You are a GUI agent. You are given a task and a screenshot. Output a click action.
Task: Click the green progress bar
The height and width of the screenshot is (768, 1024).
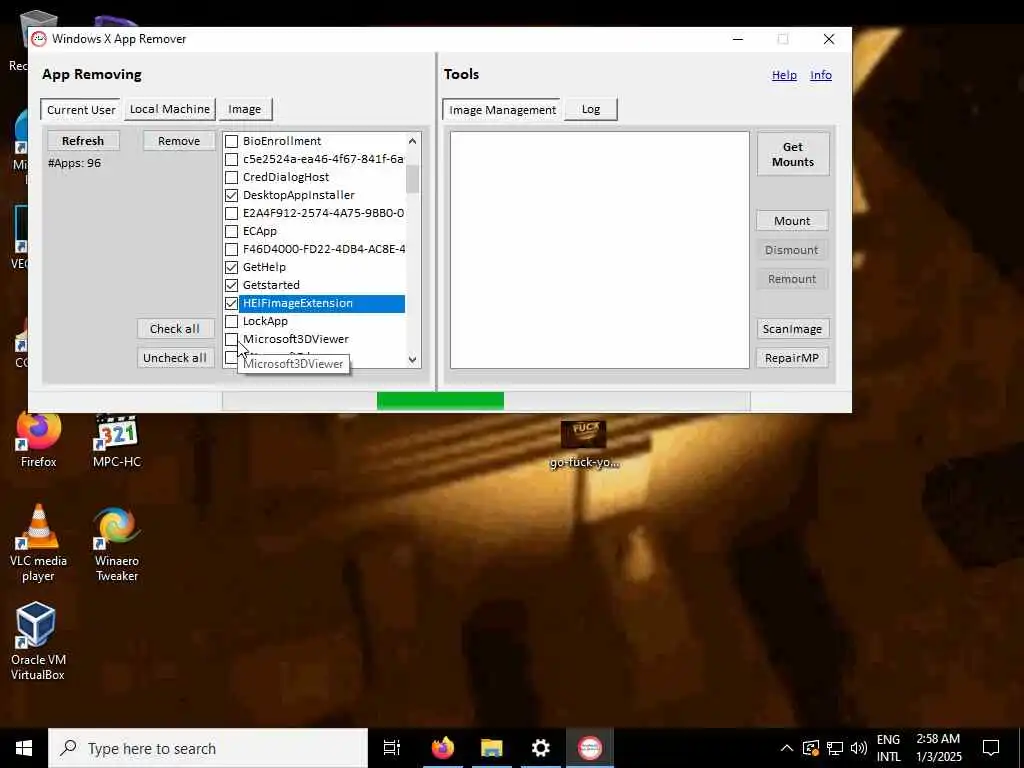pos(440,401)
